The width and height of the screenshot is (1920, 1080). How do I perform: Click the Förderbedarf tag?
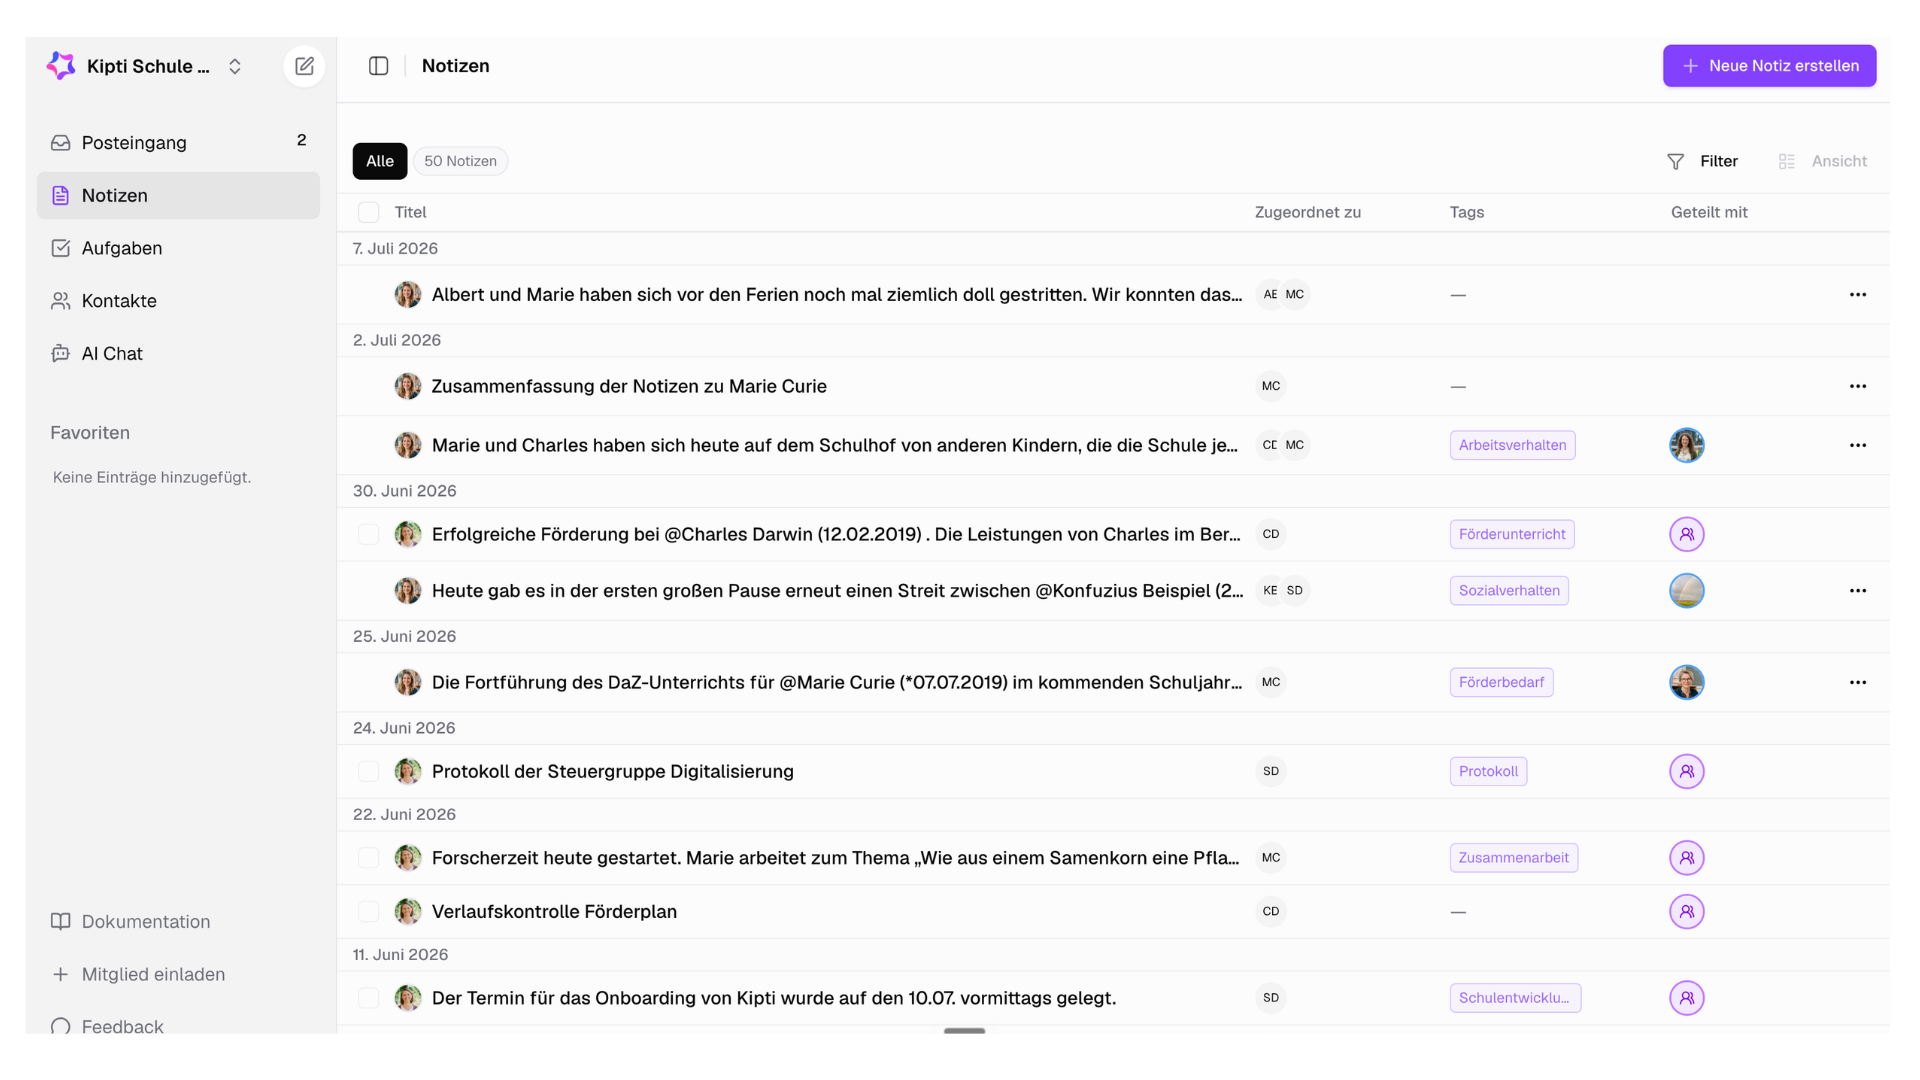[x=1501, y=683]
